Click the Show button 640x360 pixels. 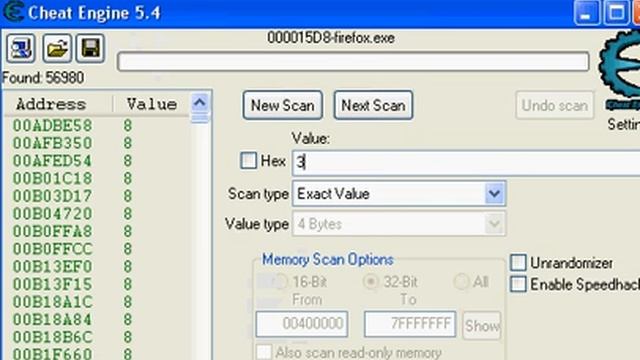tap(482, 326)
